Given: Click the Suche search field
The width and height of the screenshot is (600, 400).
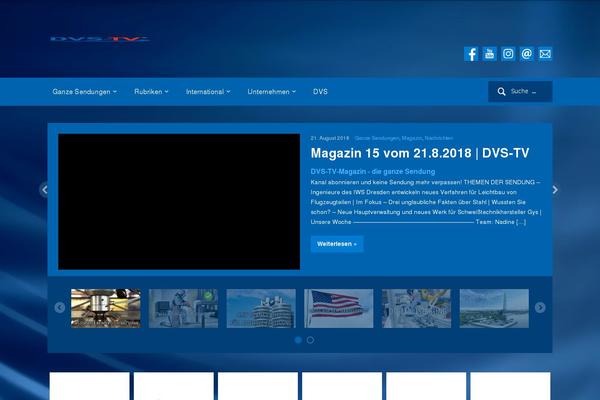Looking at the screenshot, I should pyautogui.click(x=520, y=91).
